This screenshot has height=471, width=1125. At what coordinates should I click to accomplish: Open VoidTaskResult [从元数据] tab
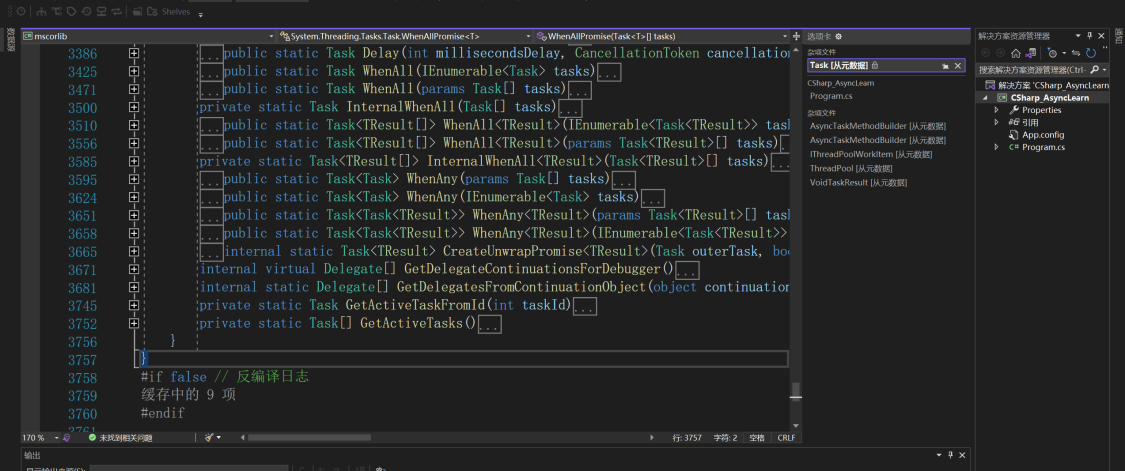coord(858,183)
